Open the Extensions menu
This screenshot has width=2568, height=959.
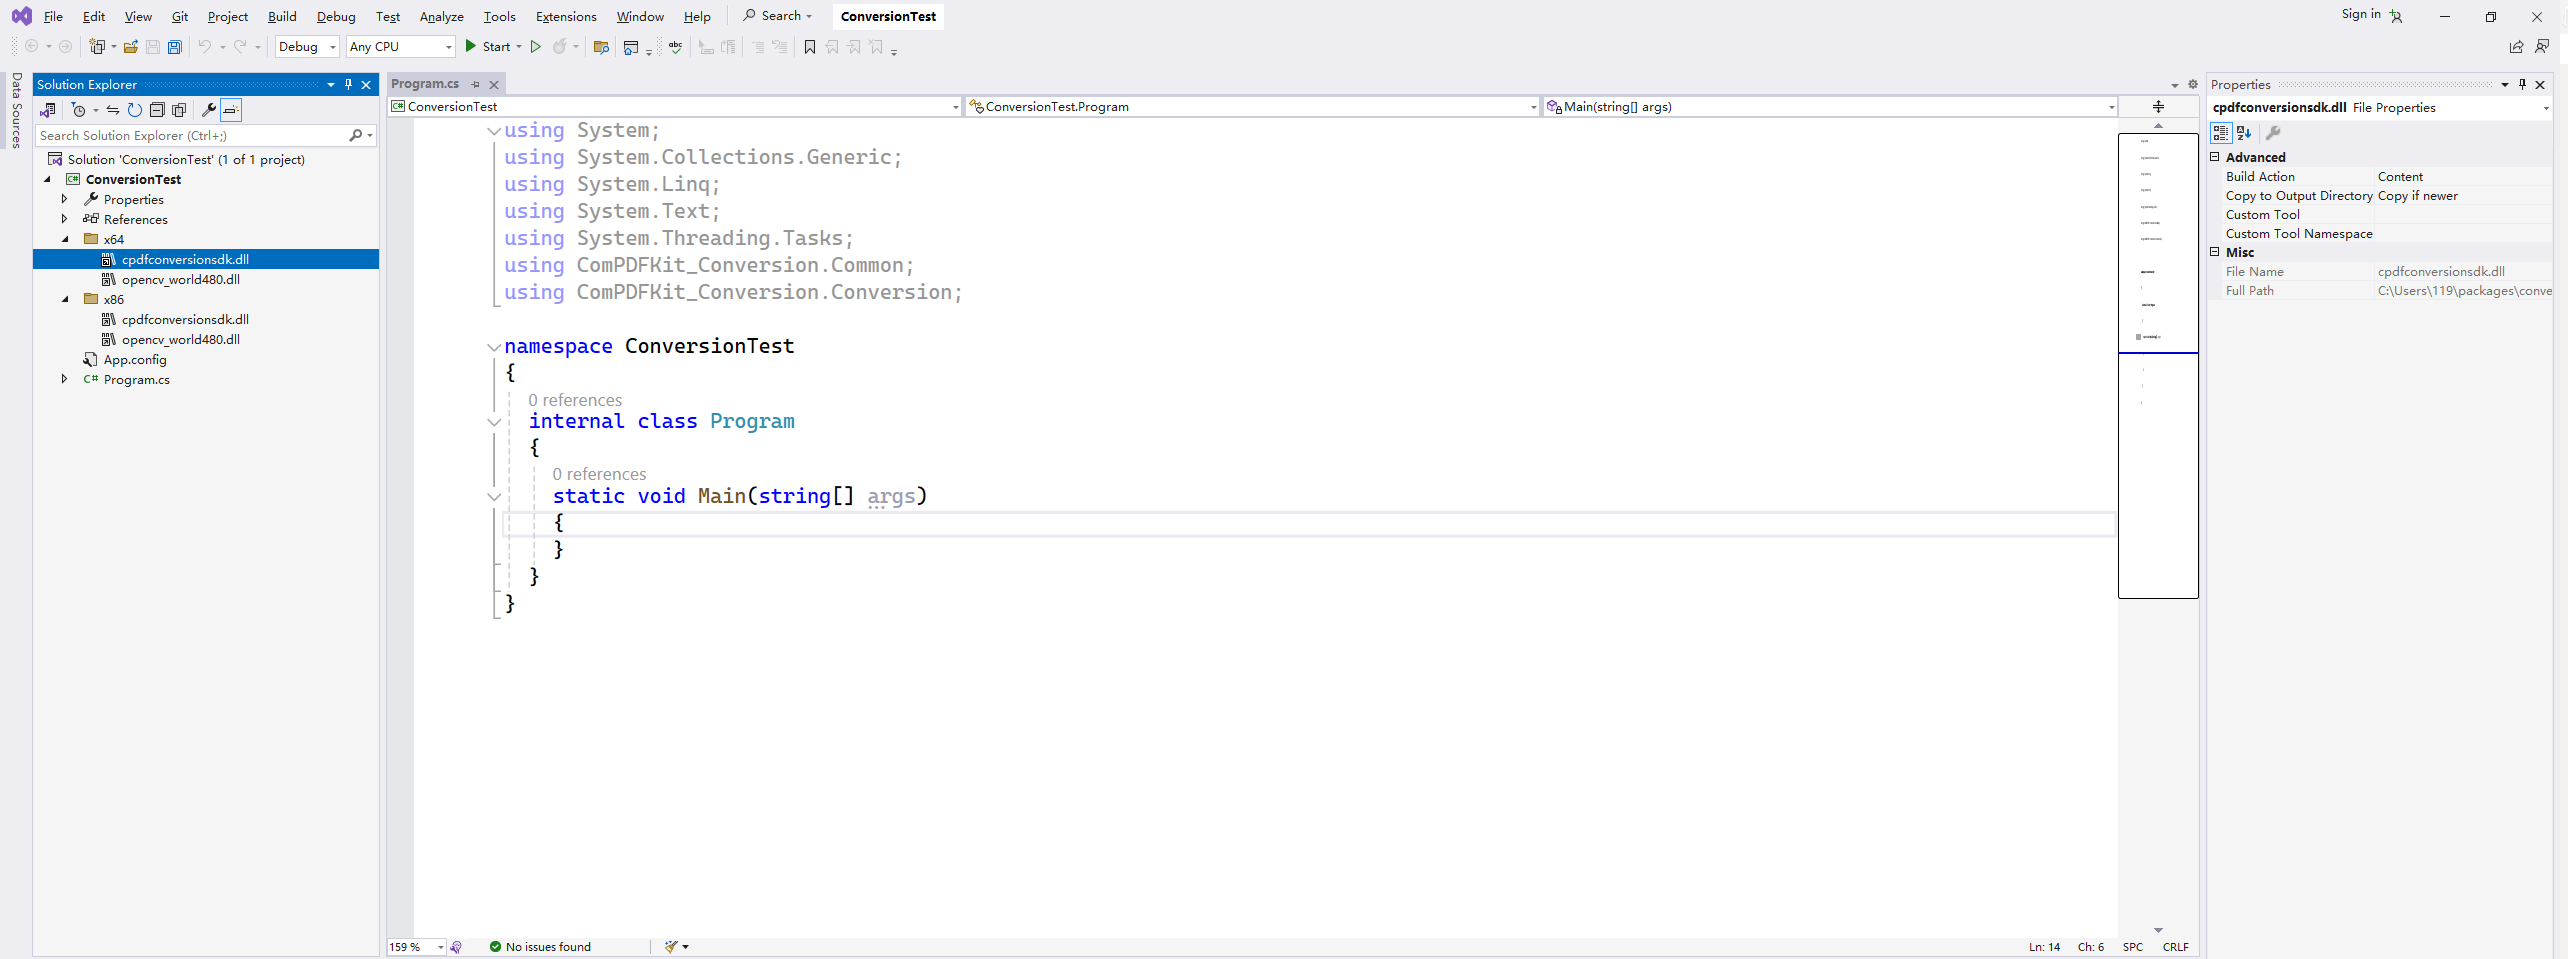566,17
